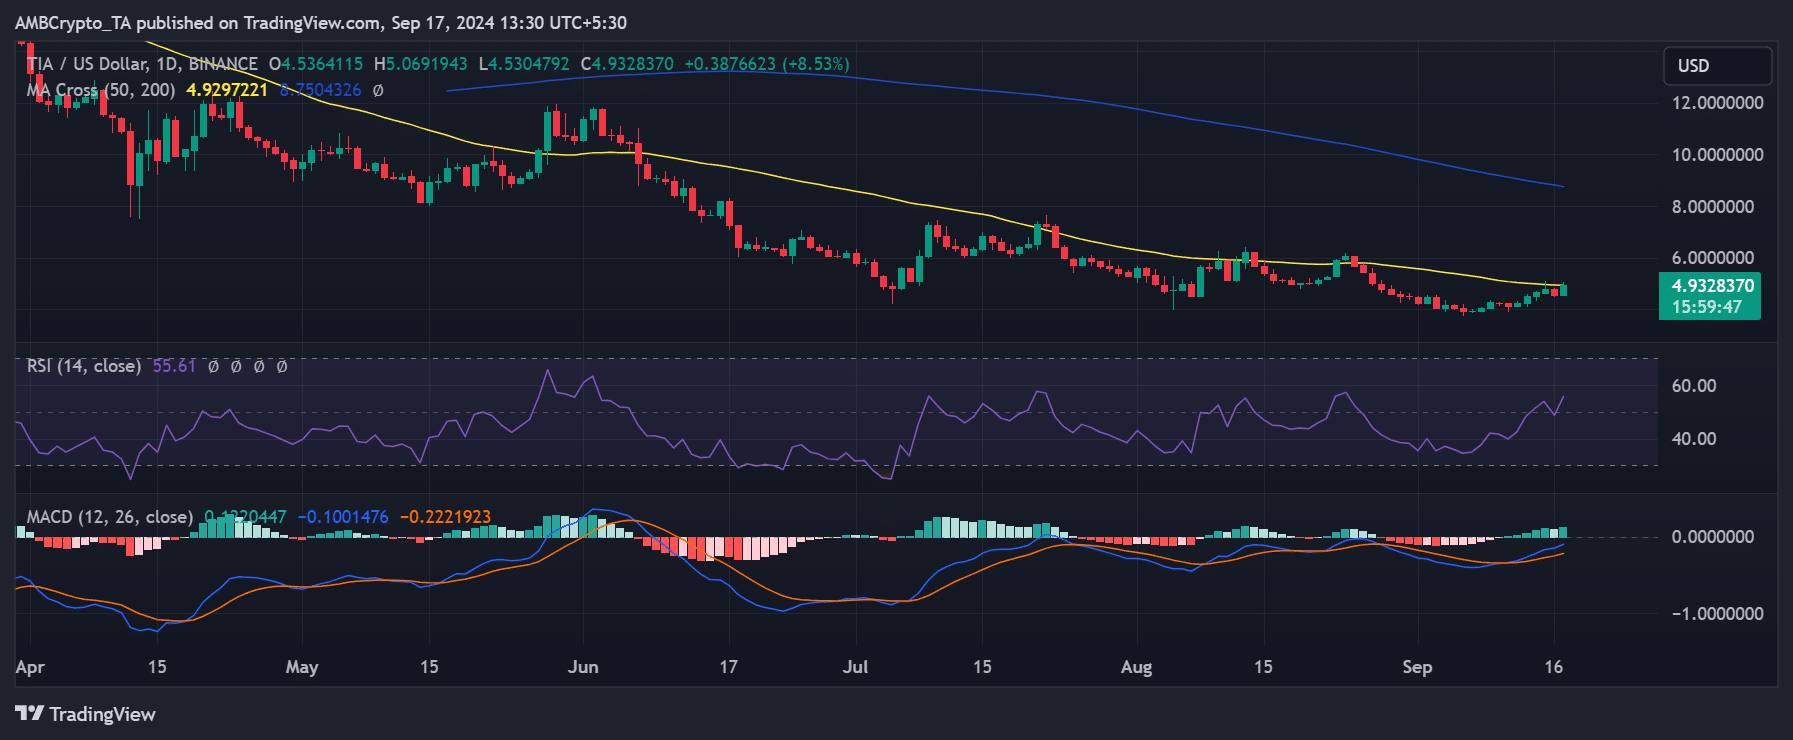Click the MACD line value -0.1001476
This screenshot has width=1793, height=740.
343,517
